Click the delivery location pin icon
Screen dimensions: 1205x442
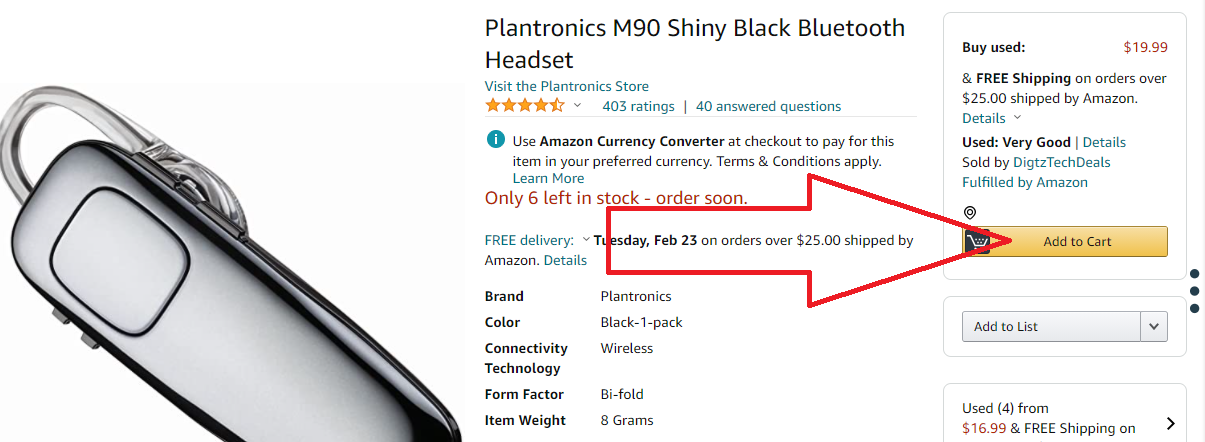click(x=969, y=213)
